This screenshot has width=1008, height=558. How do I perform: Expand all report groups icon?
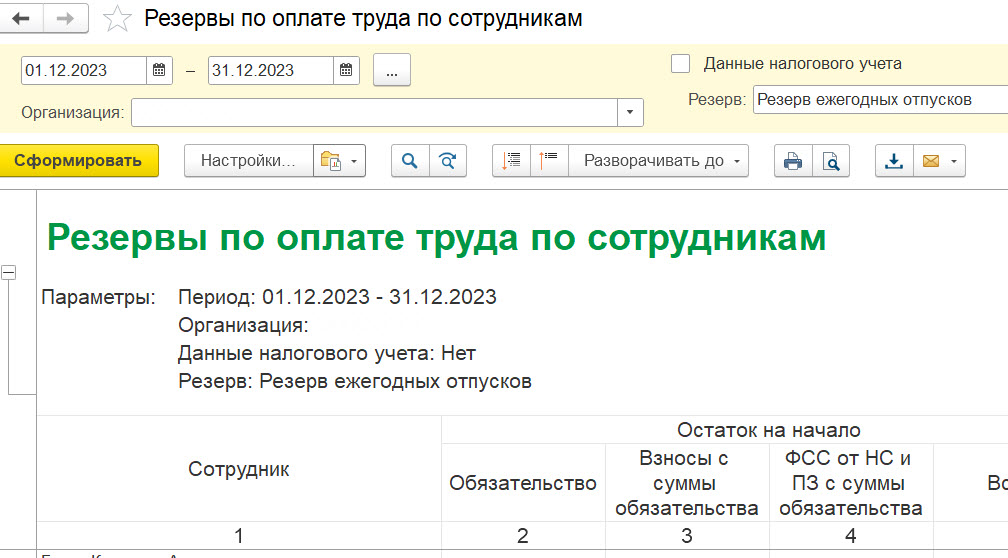click(549, 160)
